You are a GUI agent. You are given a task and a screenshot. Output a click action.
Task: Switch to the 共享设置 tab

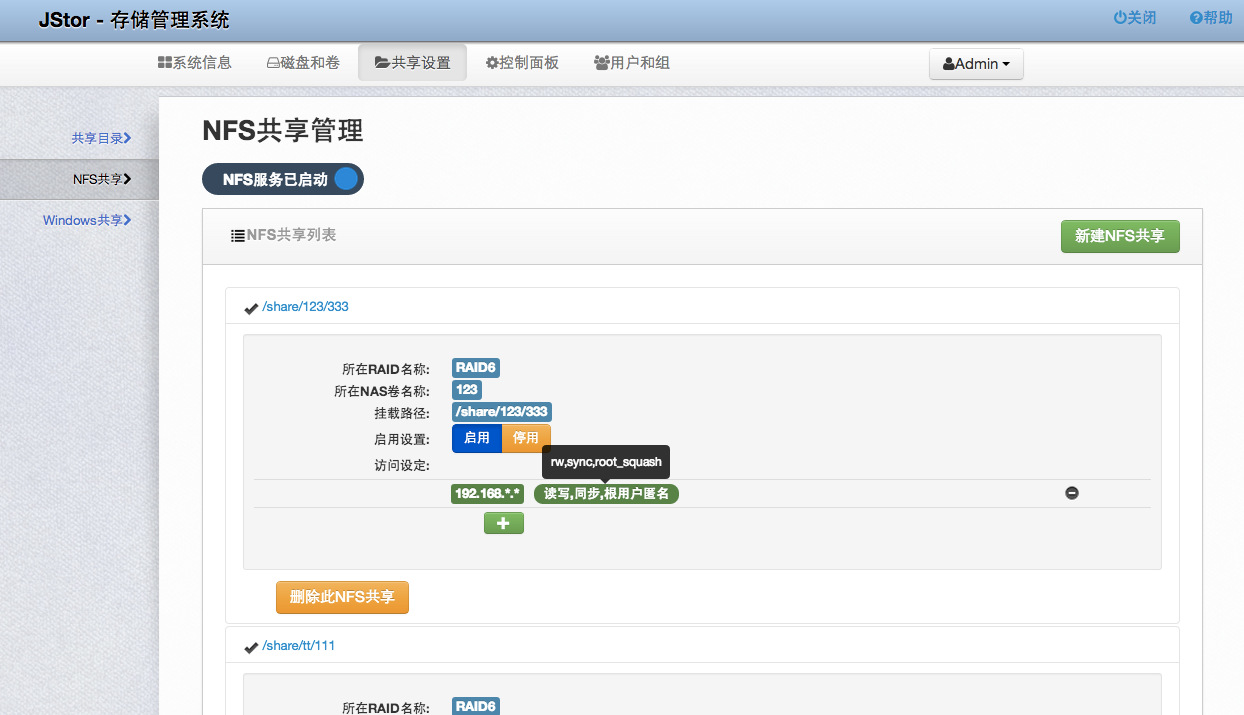[x=412, y=62]
